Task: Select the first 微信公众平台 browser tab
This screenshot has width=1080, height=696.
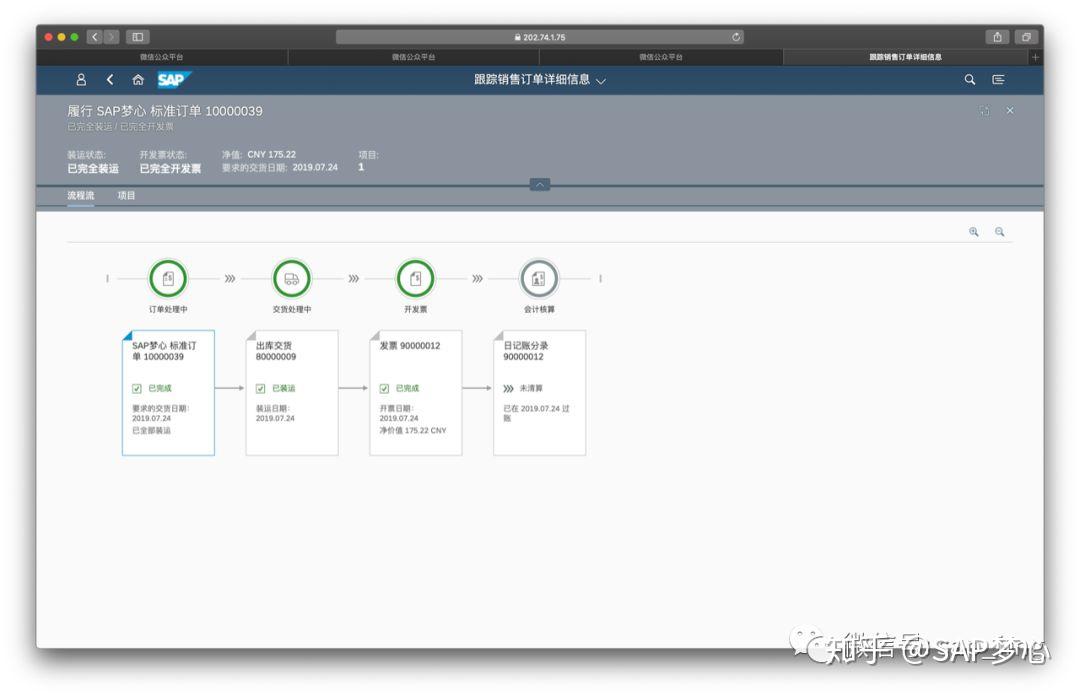Action: 162,57
